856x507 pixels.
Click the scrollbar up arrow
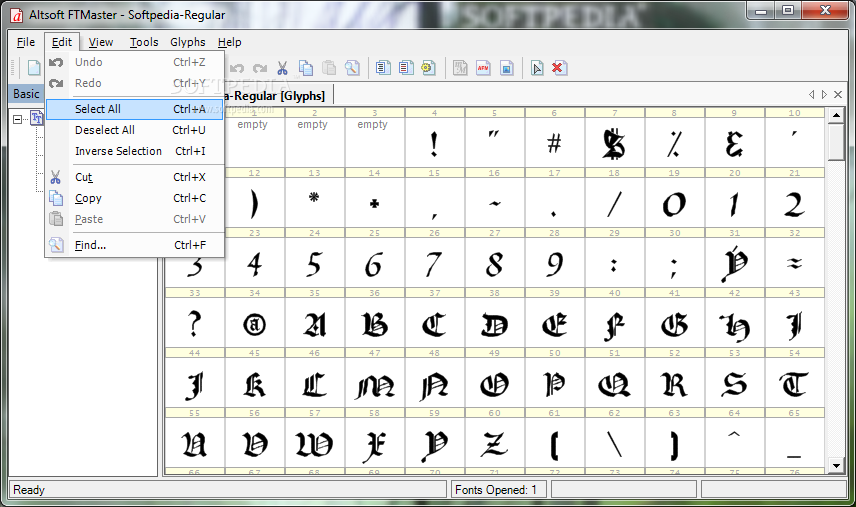(836, 116)
